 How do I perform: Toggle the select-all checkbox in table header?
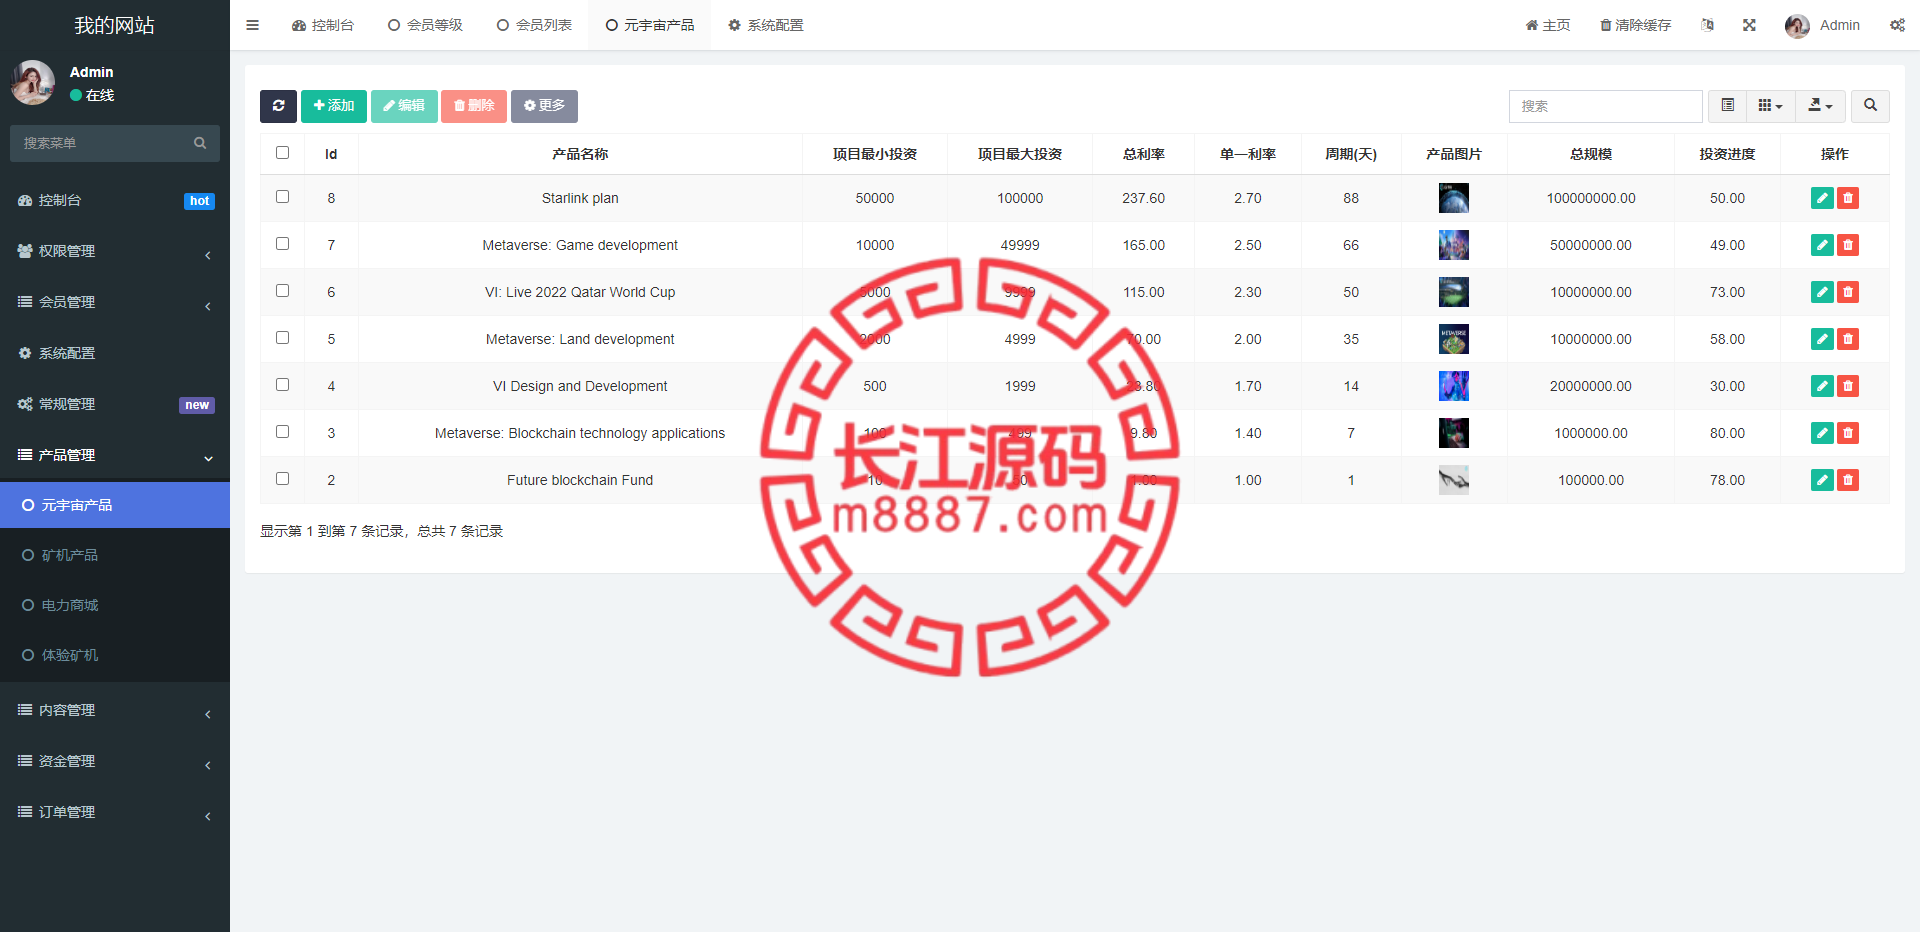click(282, 153)
